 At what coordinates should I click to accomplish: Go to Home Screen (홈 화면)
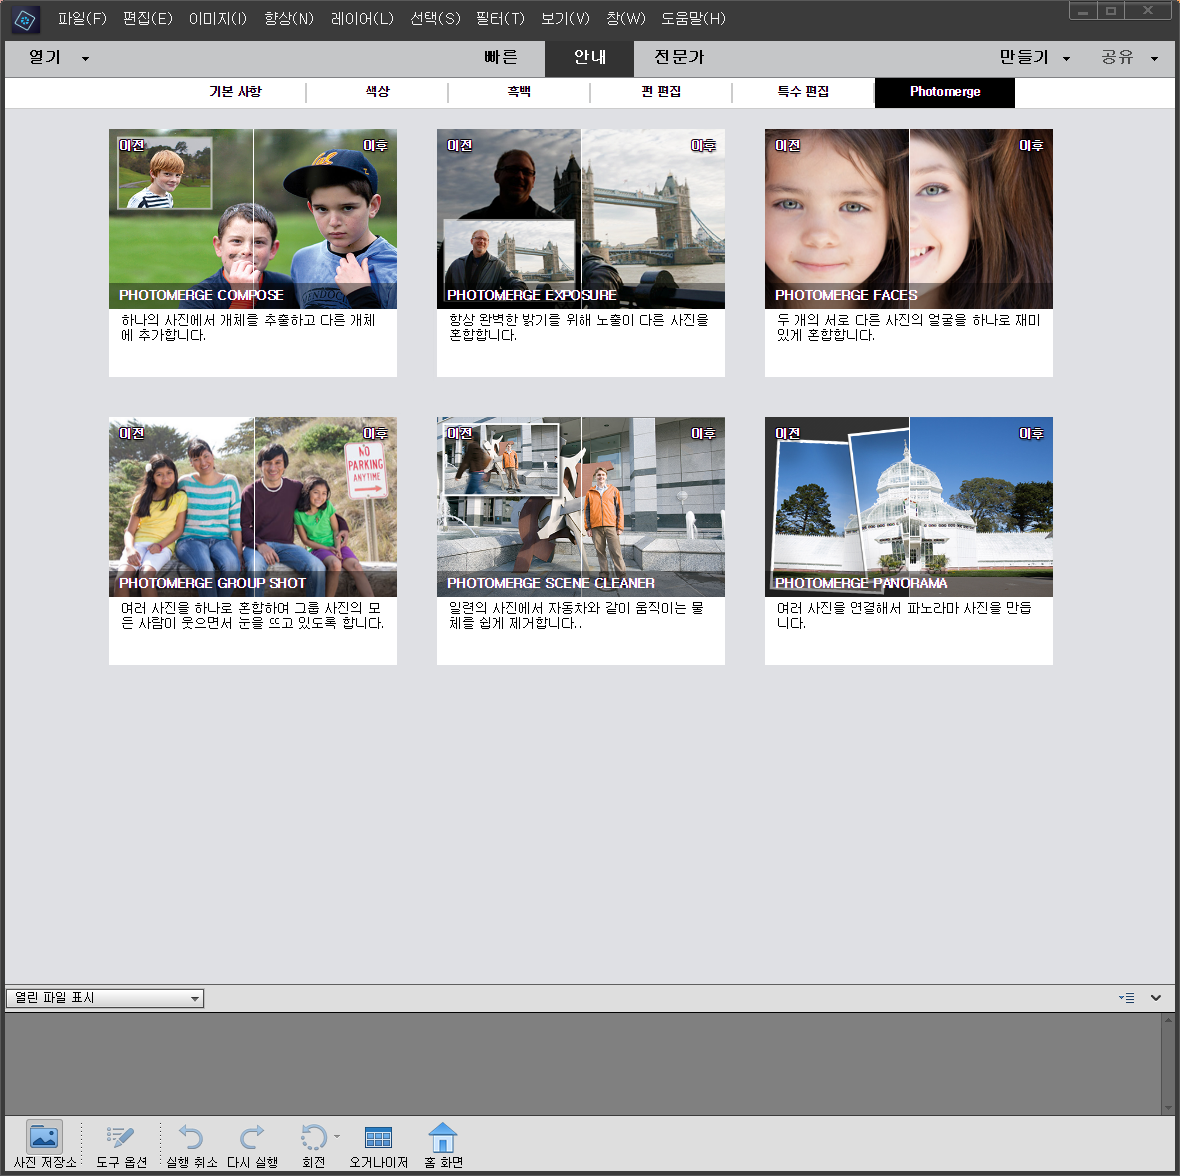click(442, 1144)
